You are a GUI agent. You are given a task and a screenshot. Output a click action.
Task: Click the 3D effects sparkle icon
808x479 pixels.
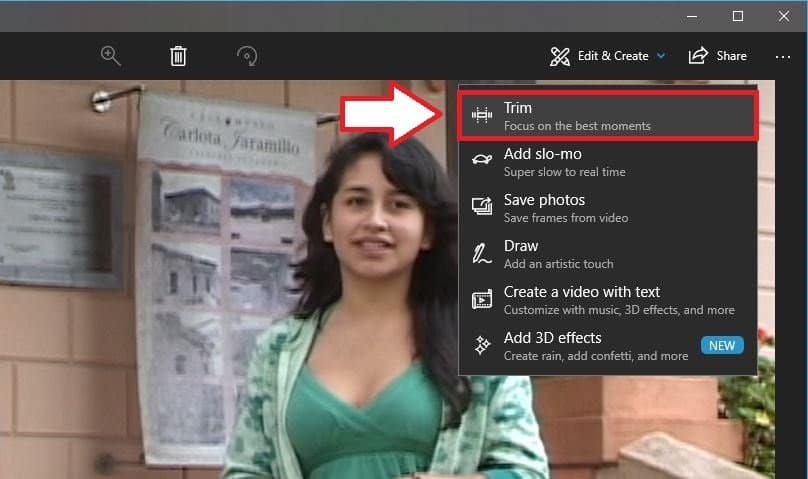click(482, 345)
